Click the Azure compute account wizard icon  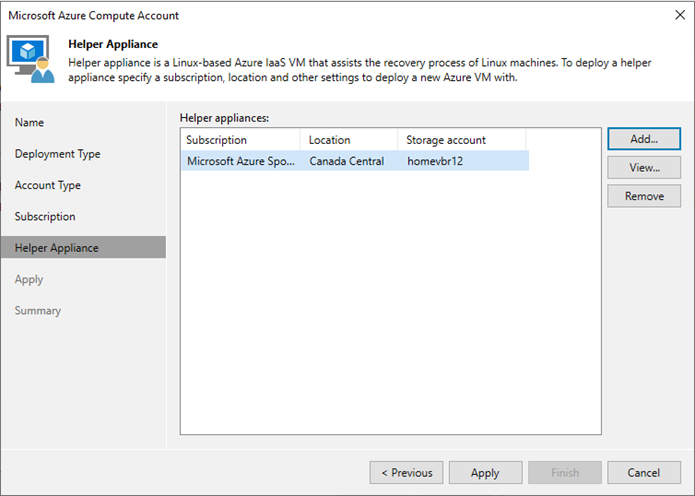pyautogui.click(x=31, y=59)
